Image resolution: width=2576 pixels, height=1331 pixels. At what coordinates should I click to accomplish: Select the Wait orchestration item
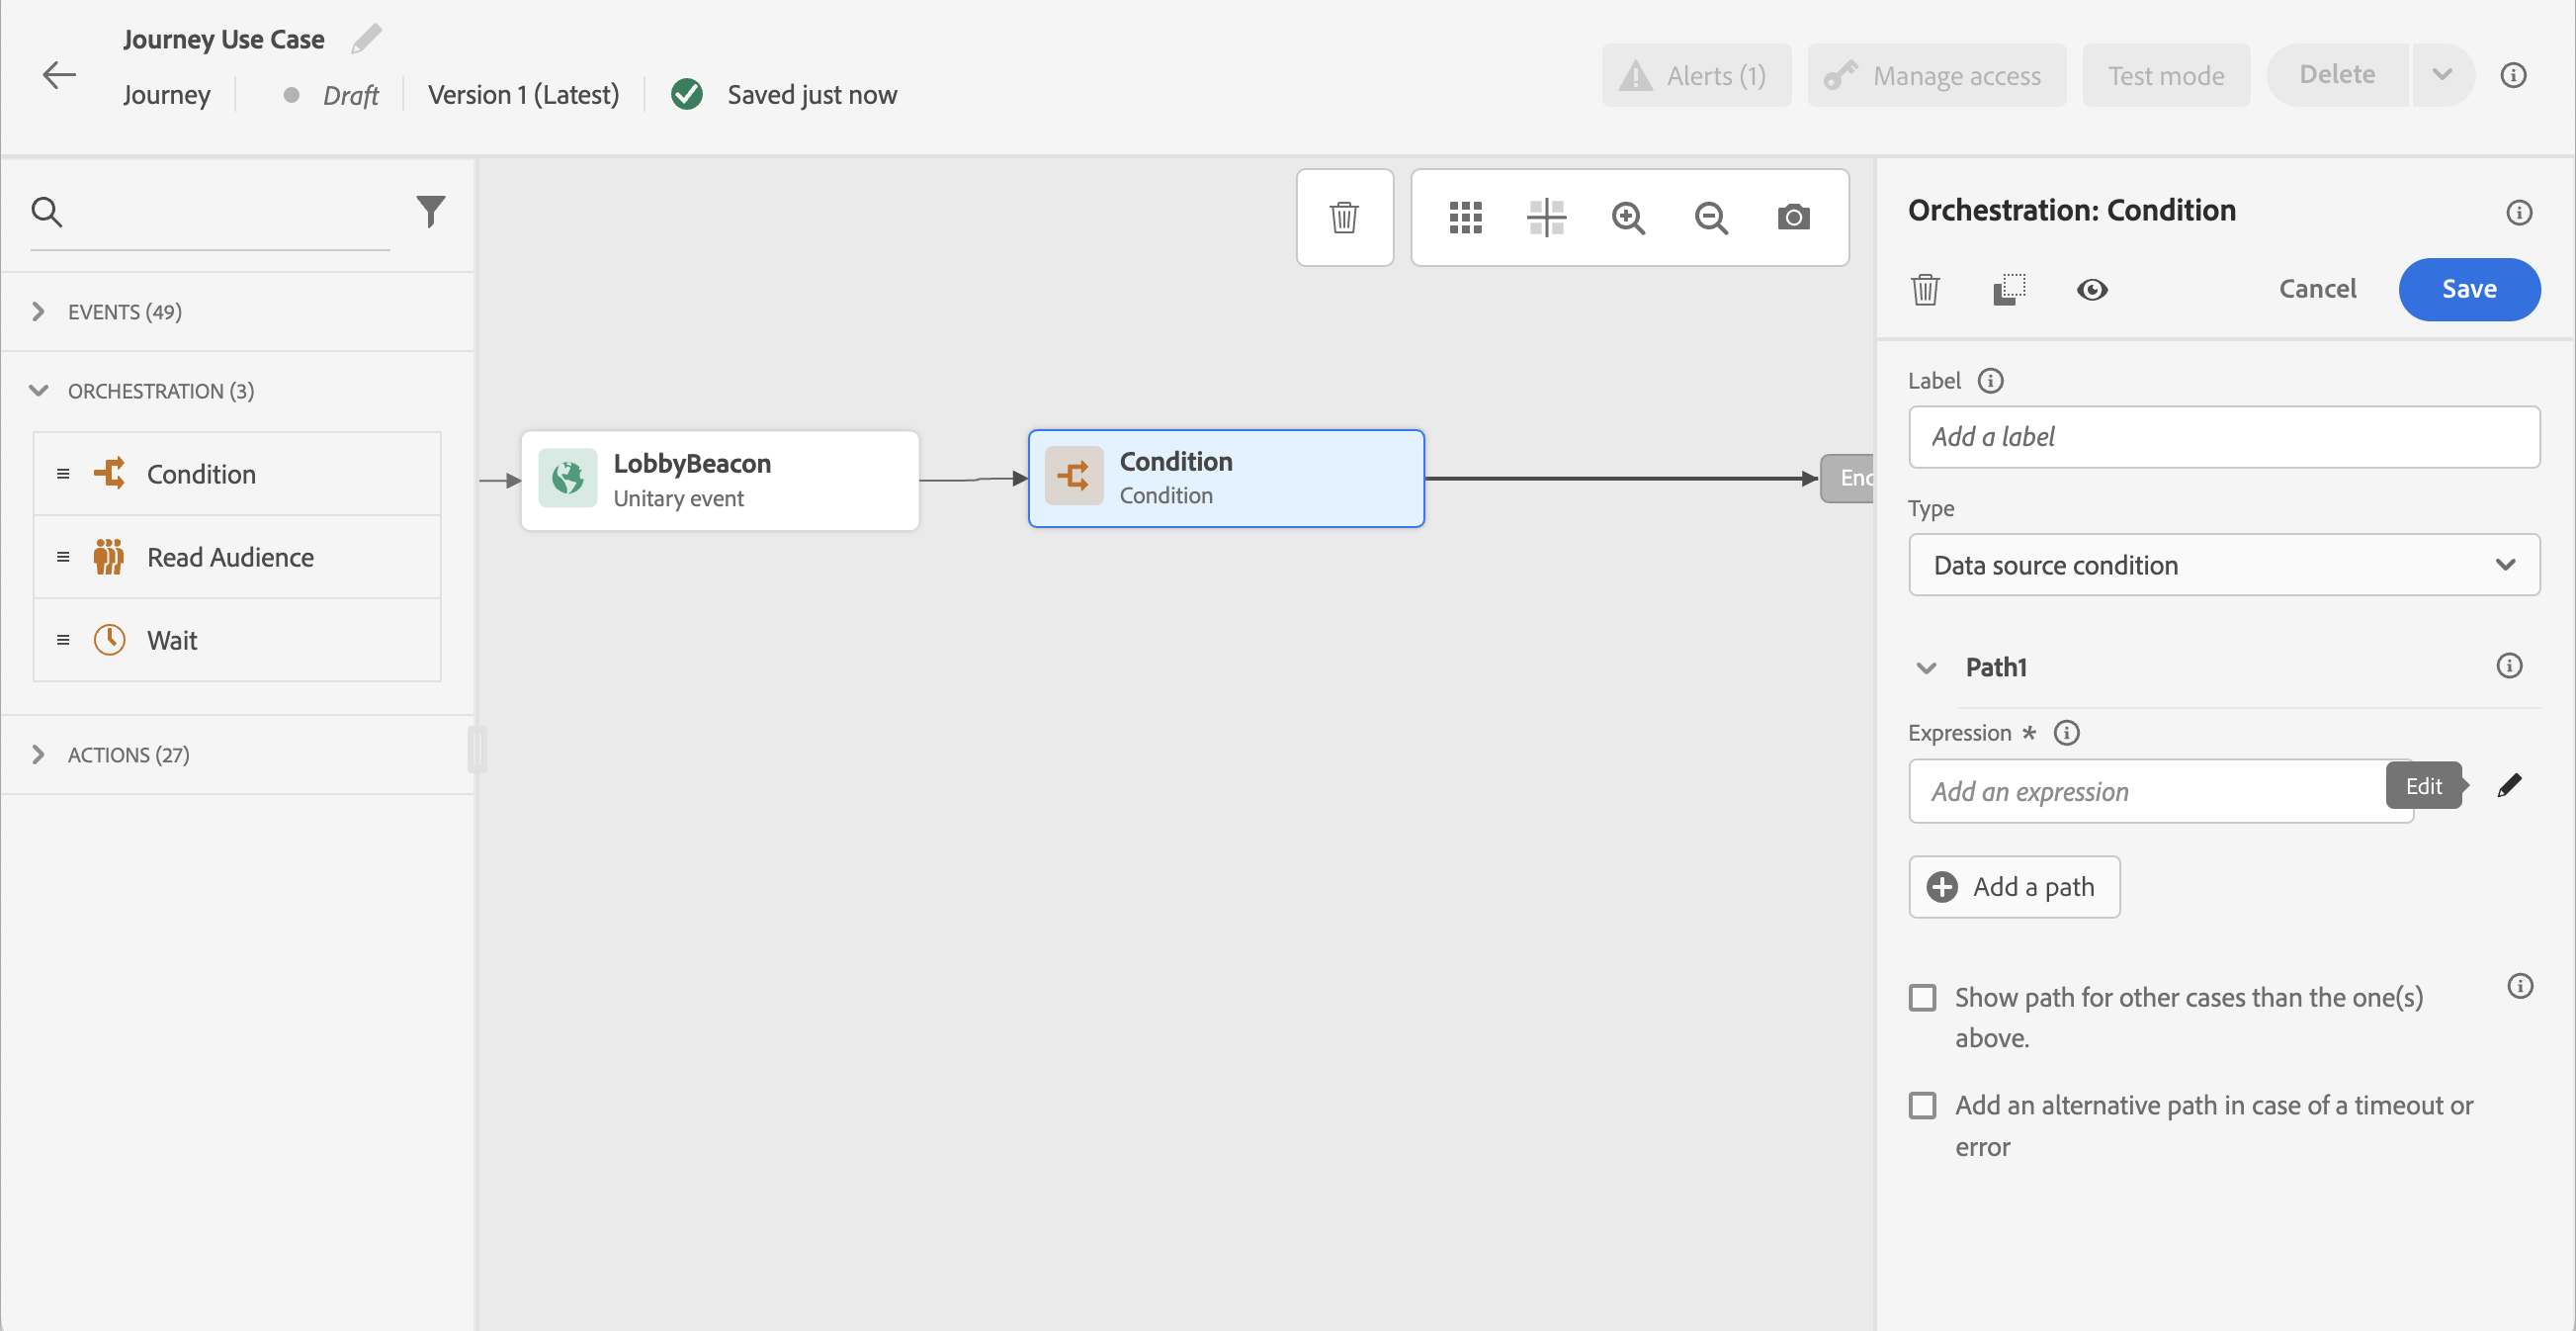coord(172,641)
